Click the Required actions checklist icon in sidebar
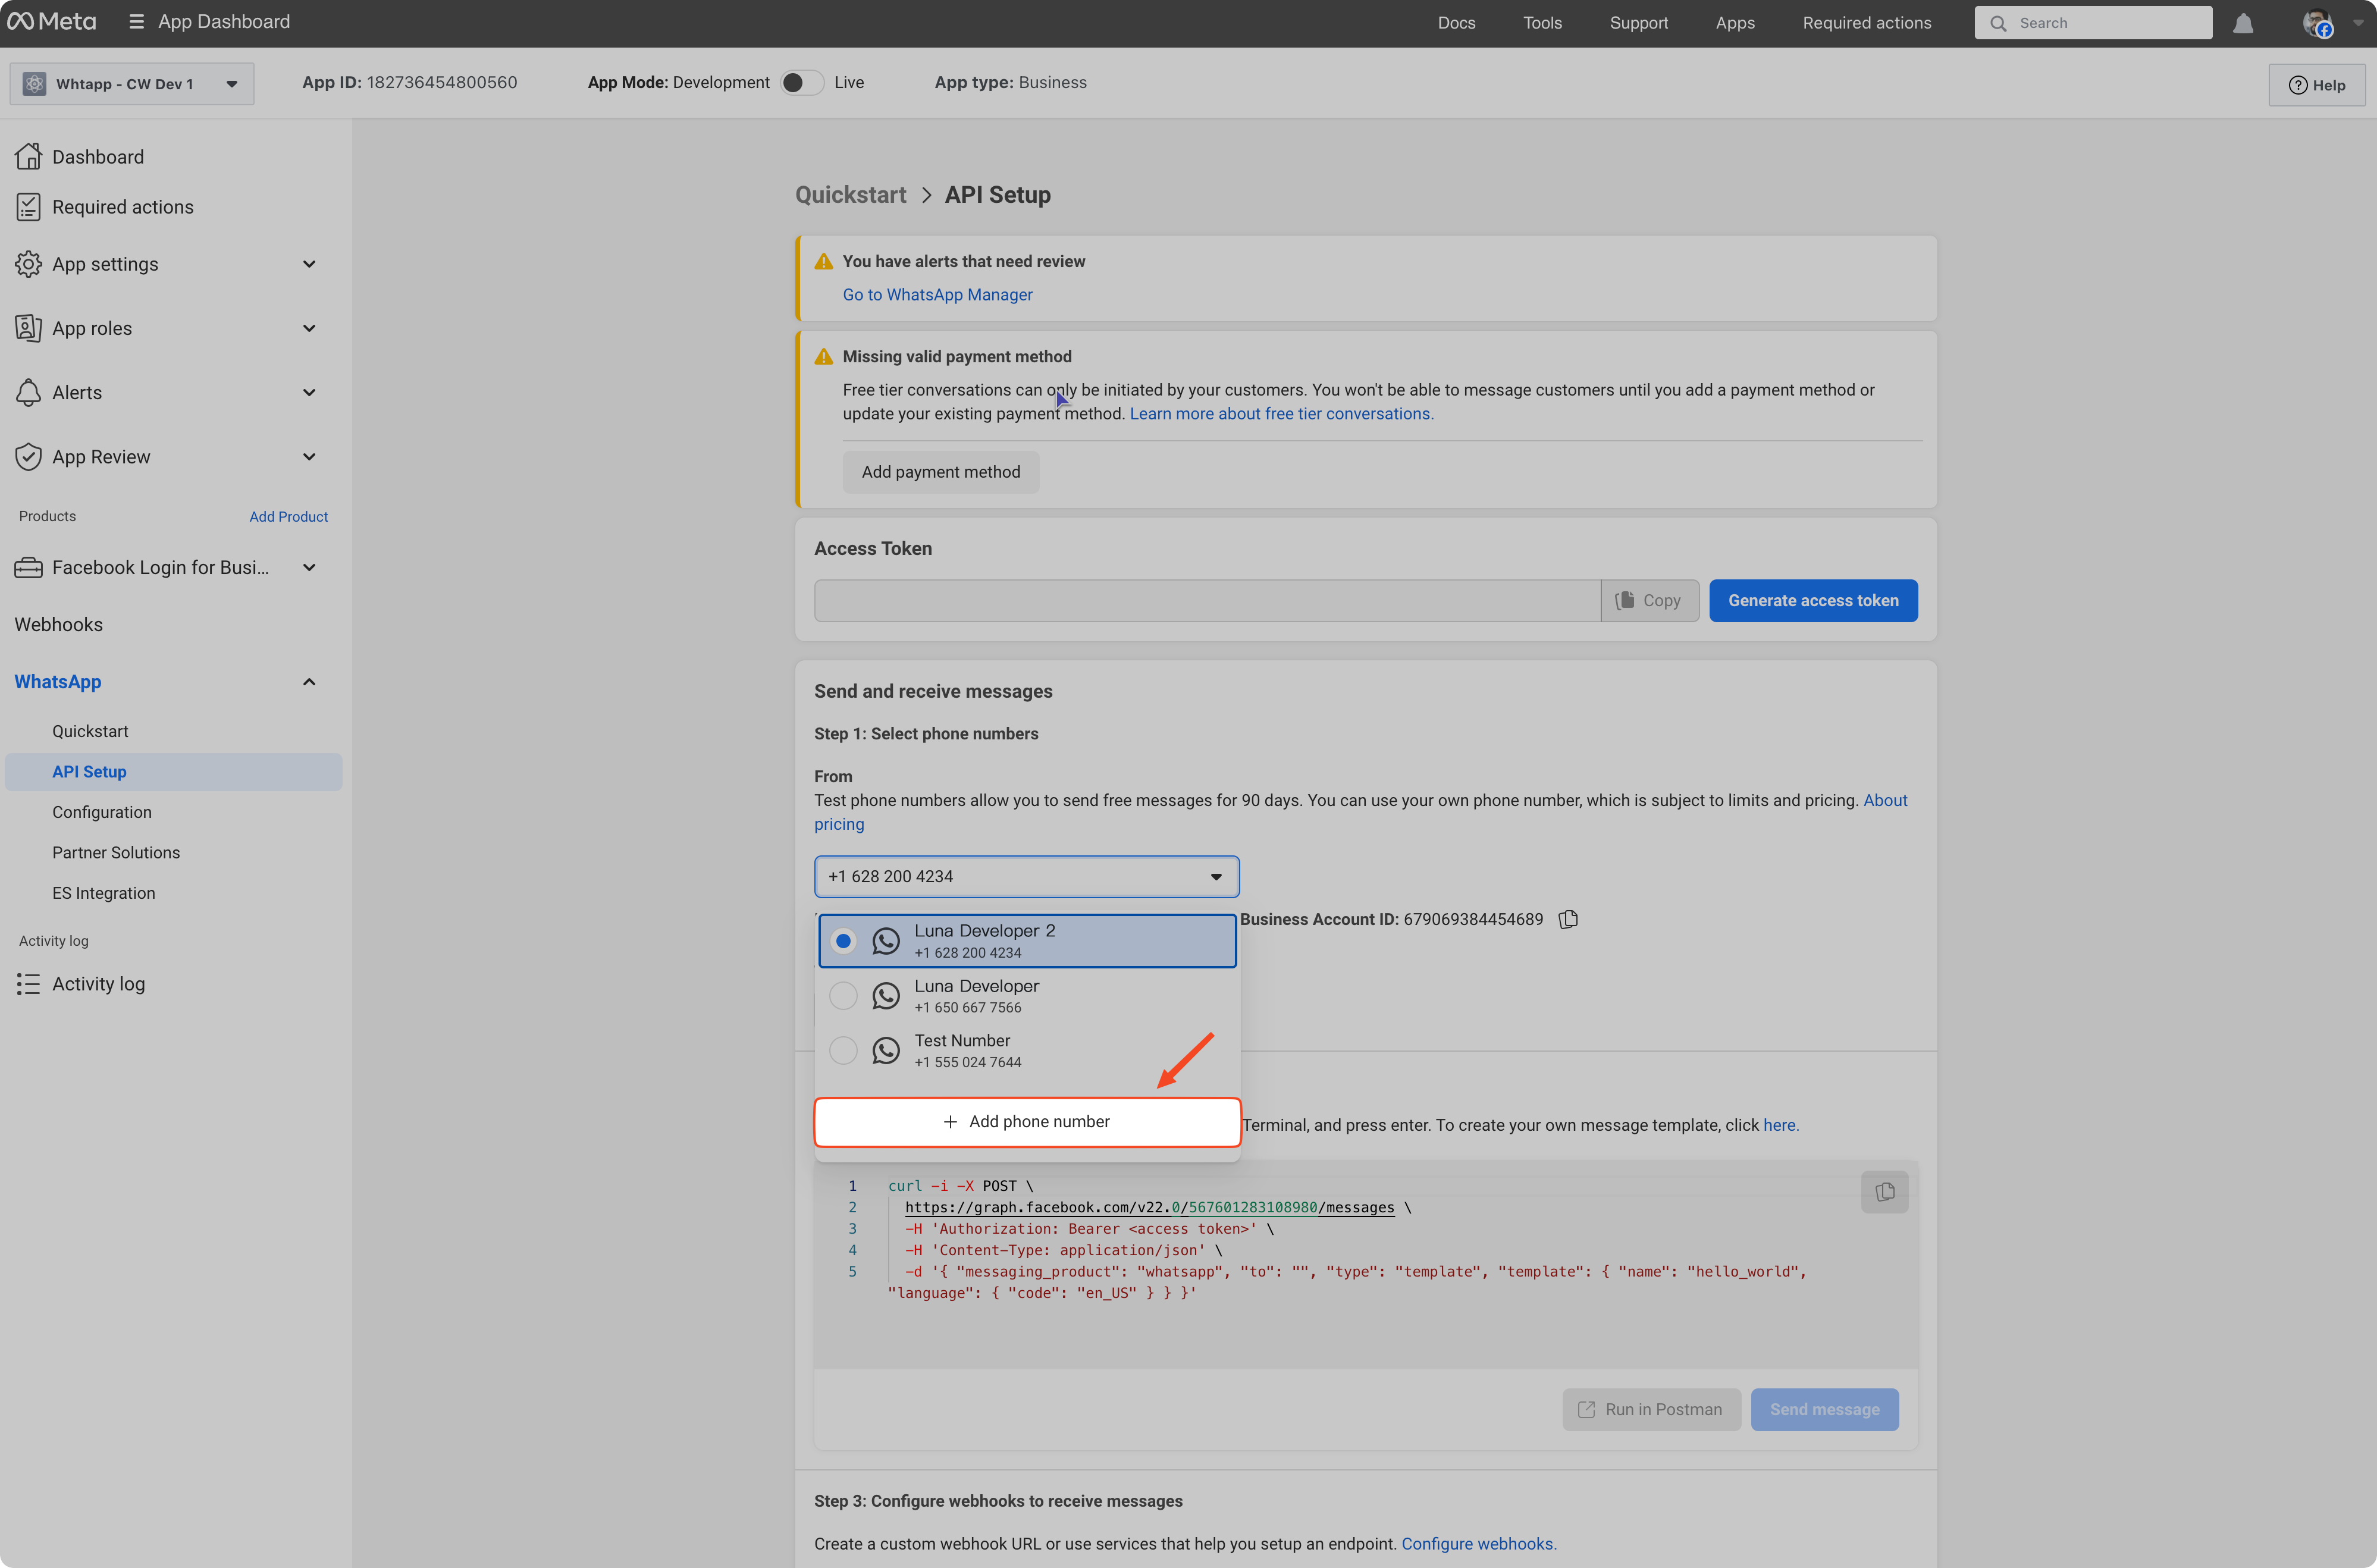This screenshot has height=1568, width=2377. coord(28,207)
